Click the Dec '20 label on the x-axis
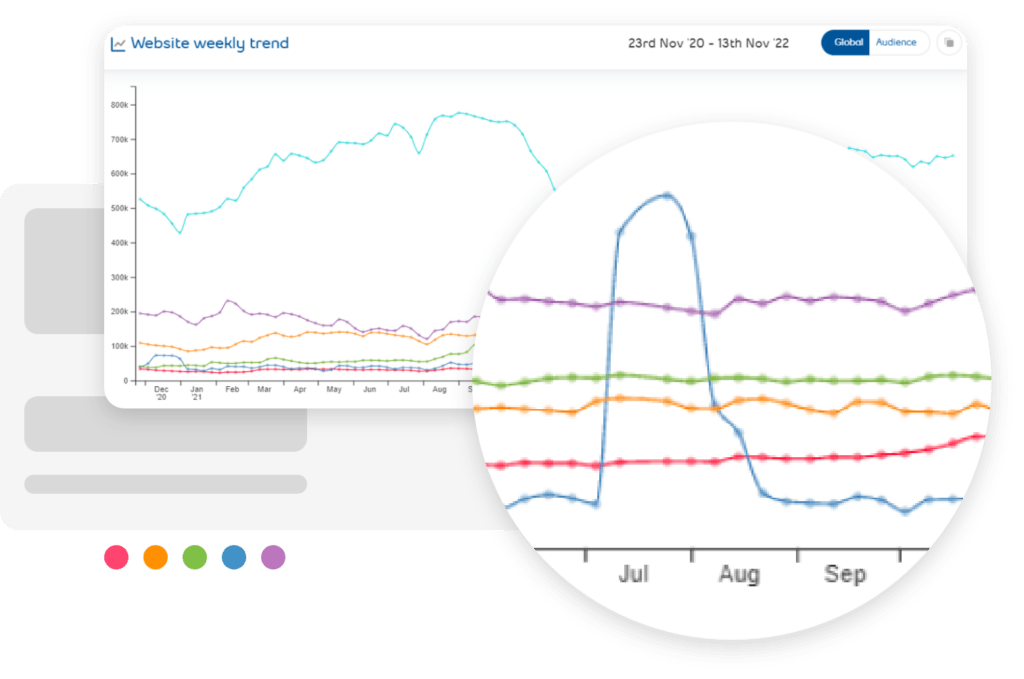This screenshot has height=679, width=1024. click(161, 393)
